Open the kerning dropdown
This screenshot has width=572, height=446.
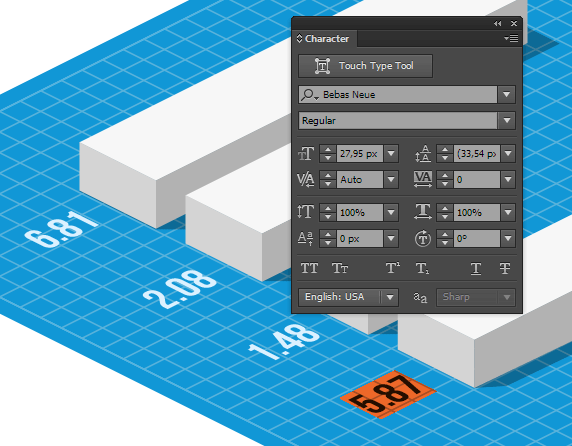[391, 179]
